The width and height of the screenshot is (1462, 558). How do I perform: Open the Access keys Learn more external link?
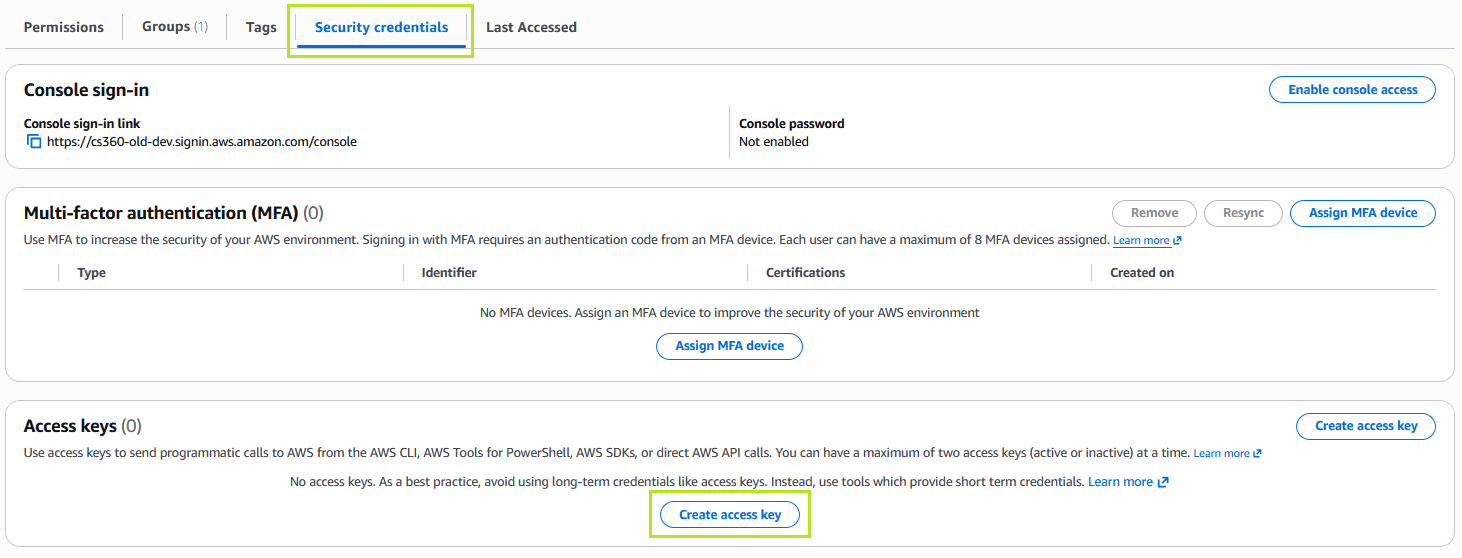point(1227,454)
